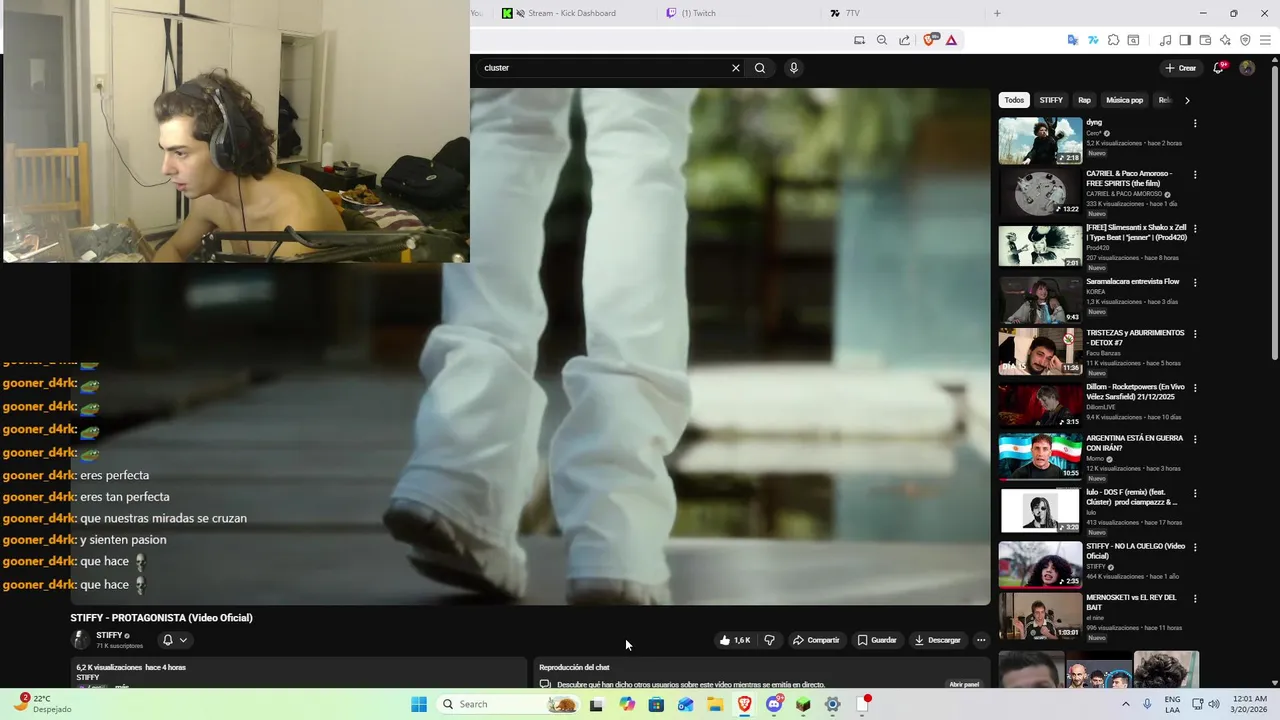The image size is (1280, 720).
Task: Click the zoom magnifier icon in address bar
Action: (882, 40)
